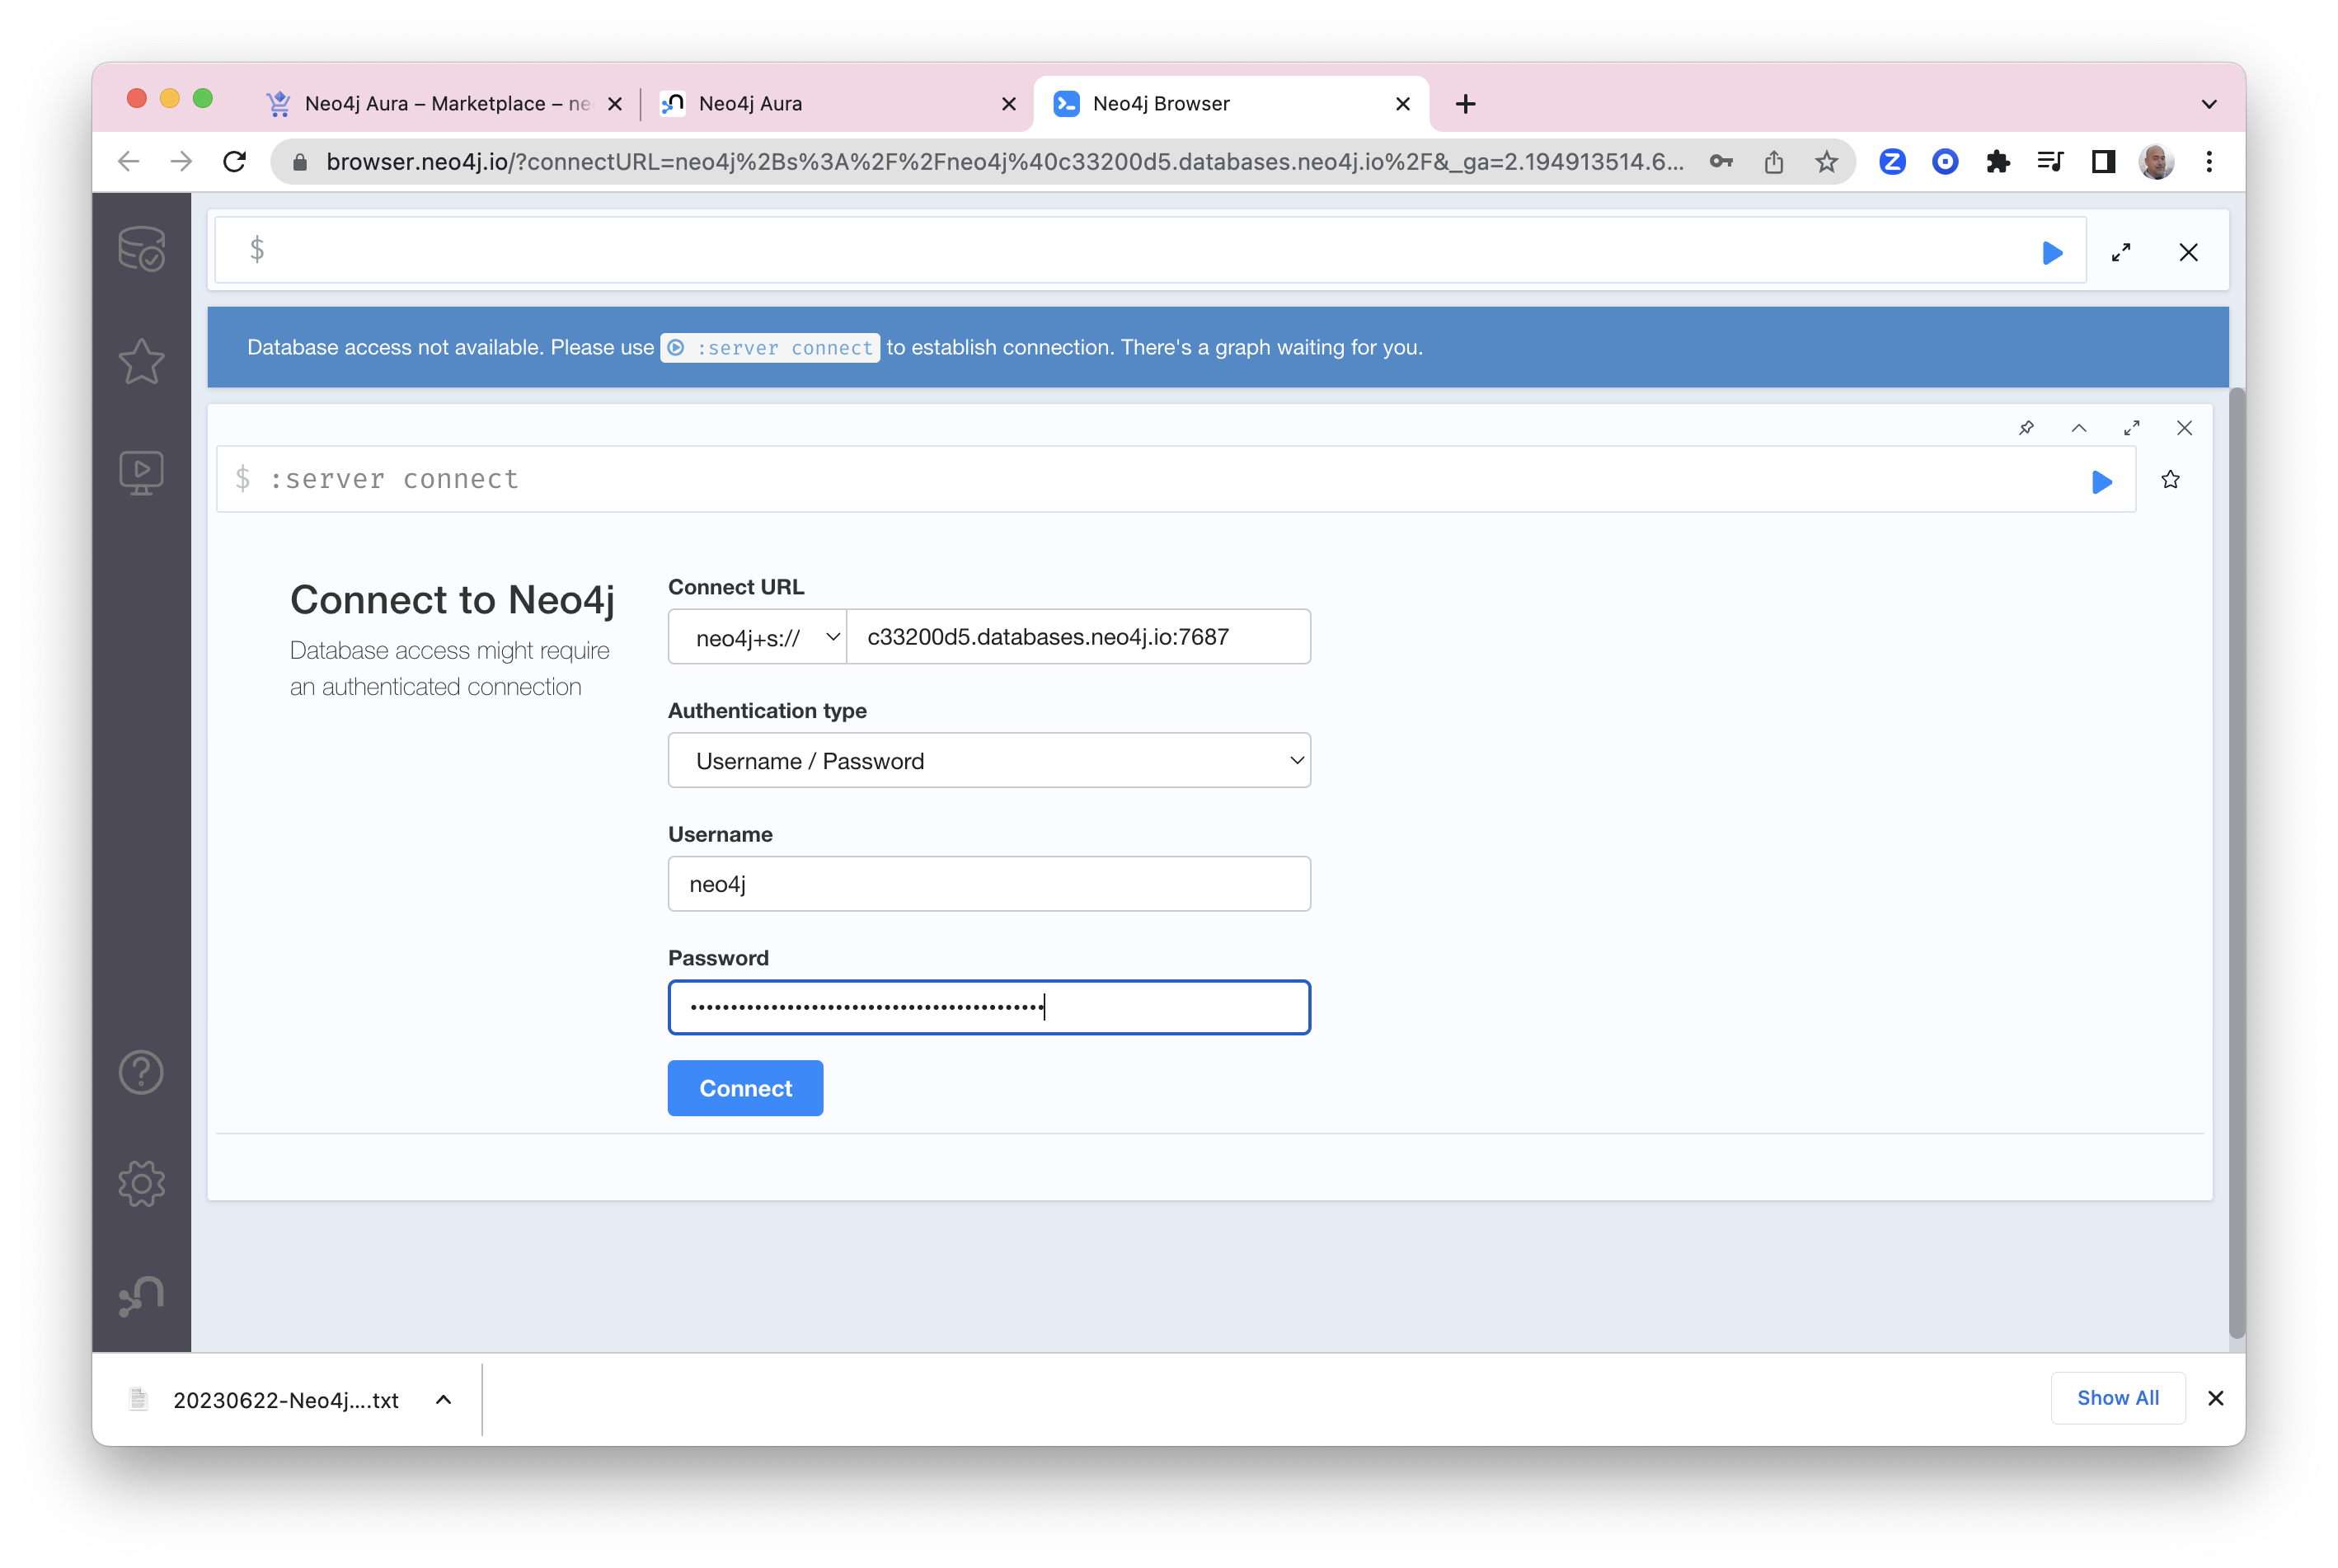Click the :server connect link in banner

click(770, 348)
